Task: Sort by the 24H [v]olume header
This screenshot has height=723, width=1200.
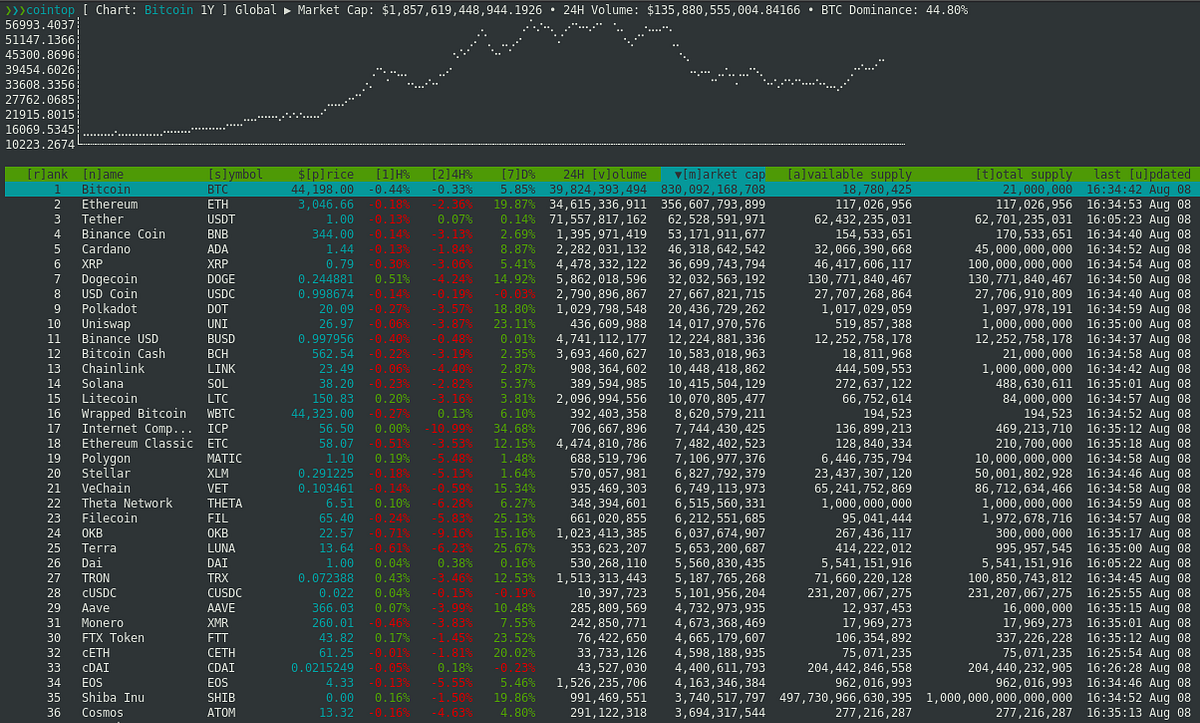Action: point(604,174)
